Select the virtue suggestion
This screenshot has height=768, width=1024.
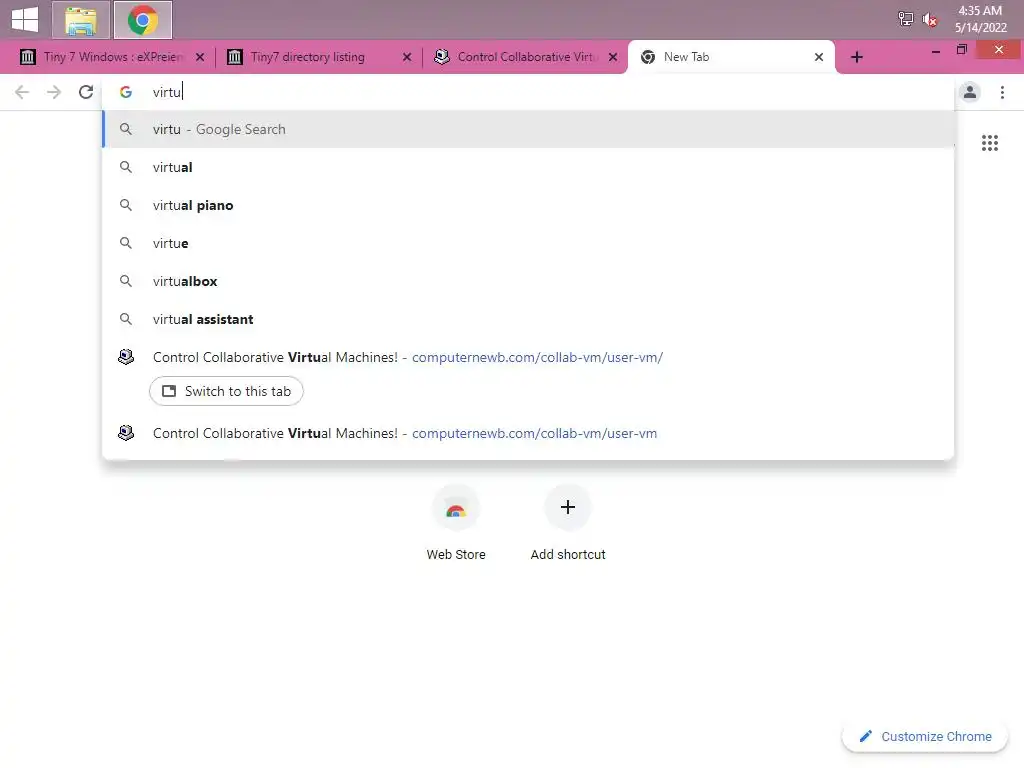528,243
